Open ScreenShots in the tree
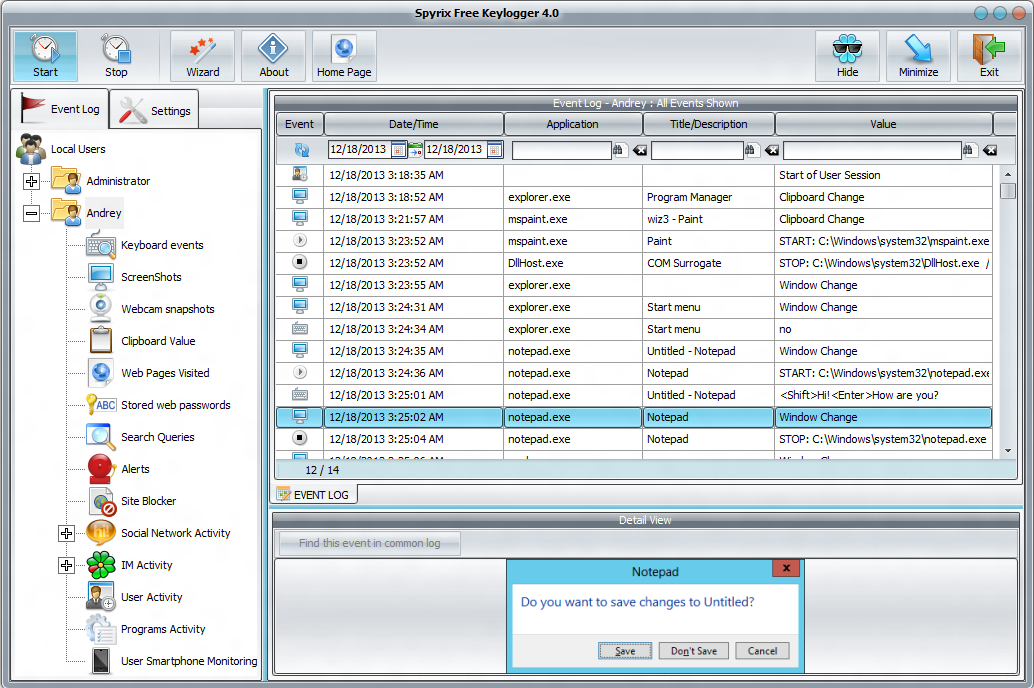1034x688 pixels. click(151, 277)
